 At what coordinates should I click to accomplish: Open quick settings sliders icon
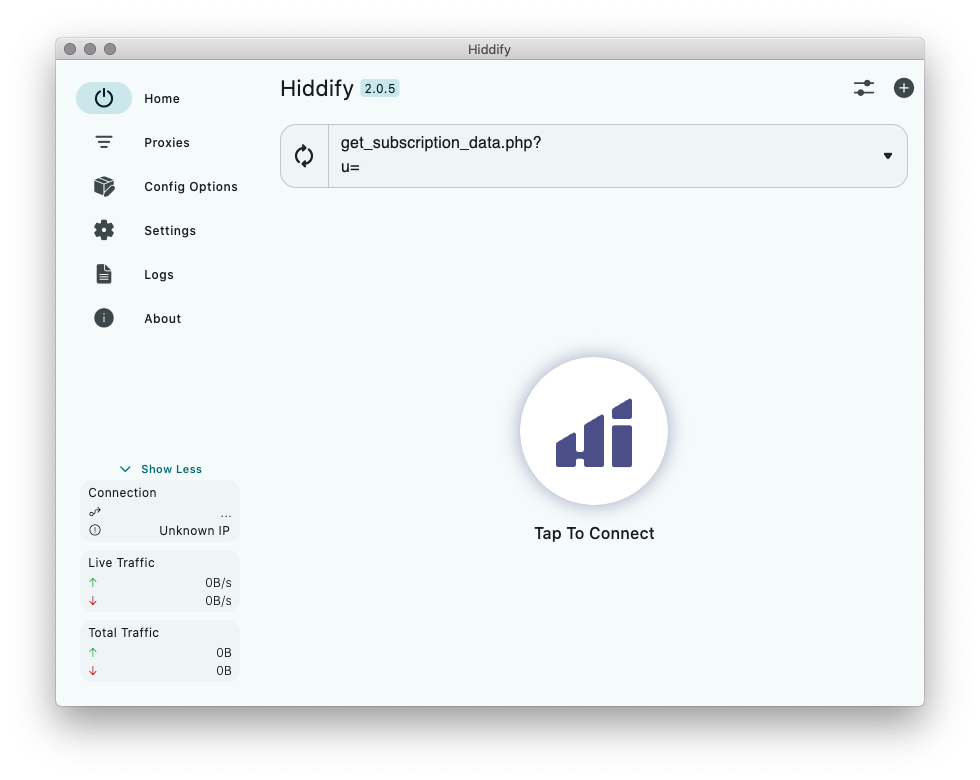pyautogui.click(x=864, y=88)
